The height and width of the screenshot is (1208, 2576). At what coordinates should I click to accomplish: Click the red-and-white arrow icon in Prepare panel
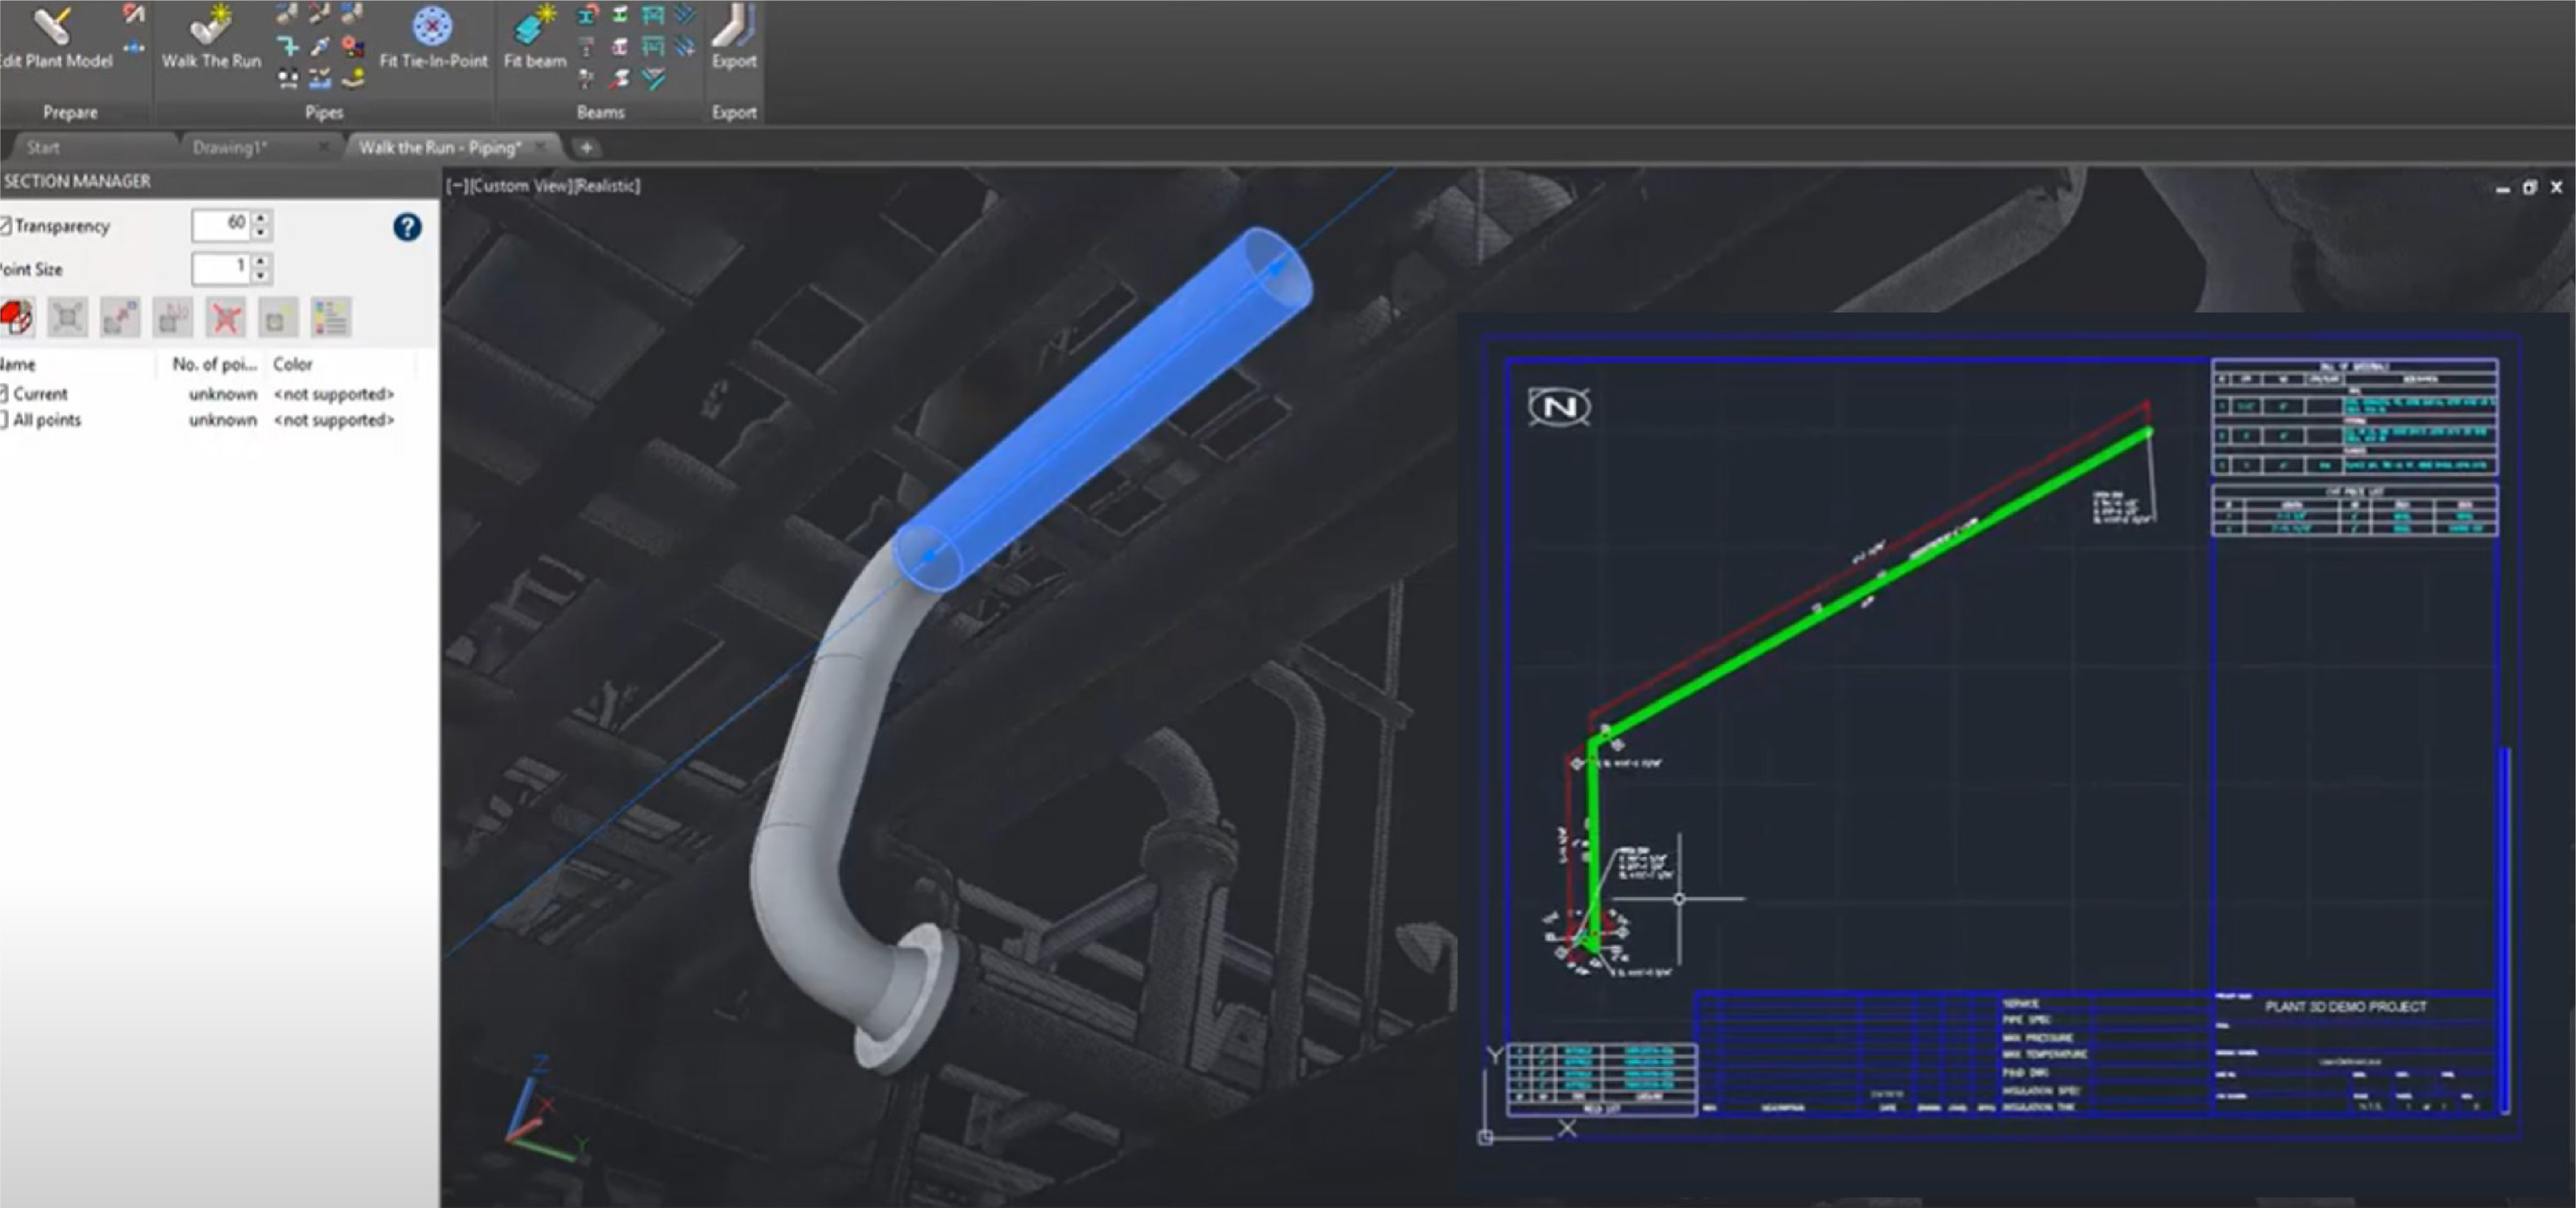134,14
